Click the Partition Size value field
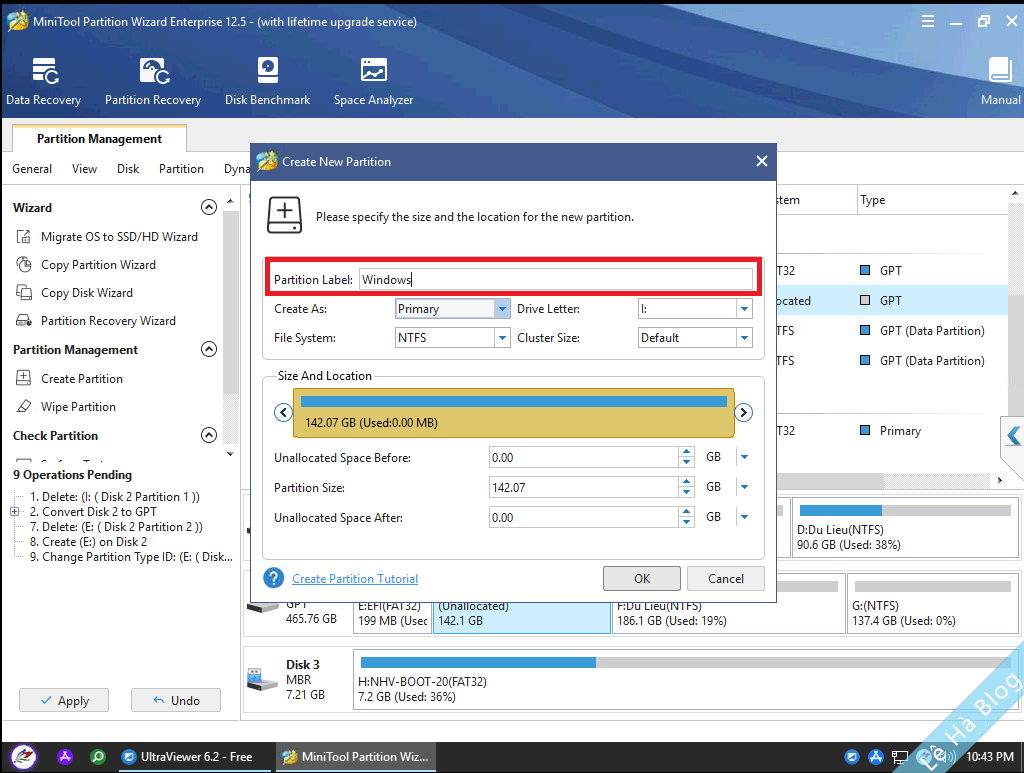1024x773 pixels. pos(584,487)
